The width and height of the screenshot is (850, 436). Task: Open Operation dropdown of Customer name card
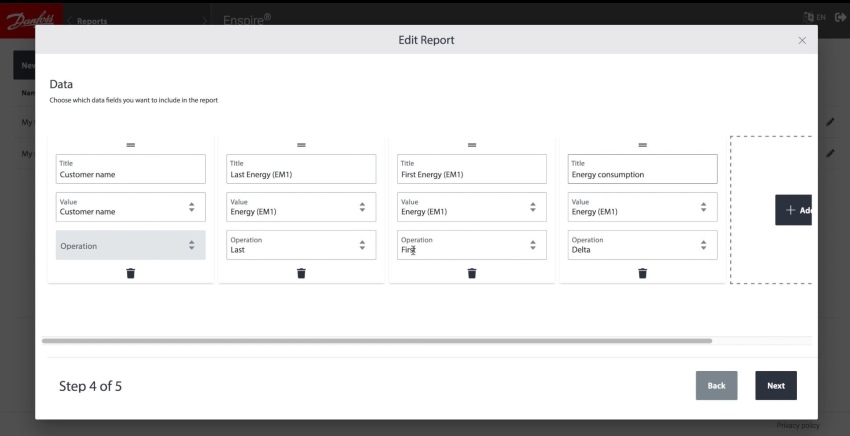(x=131, y=245)
